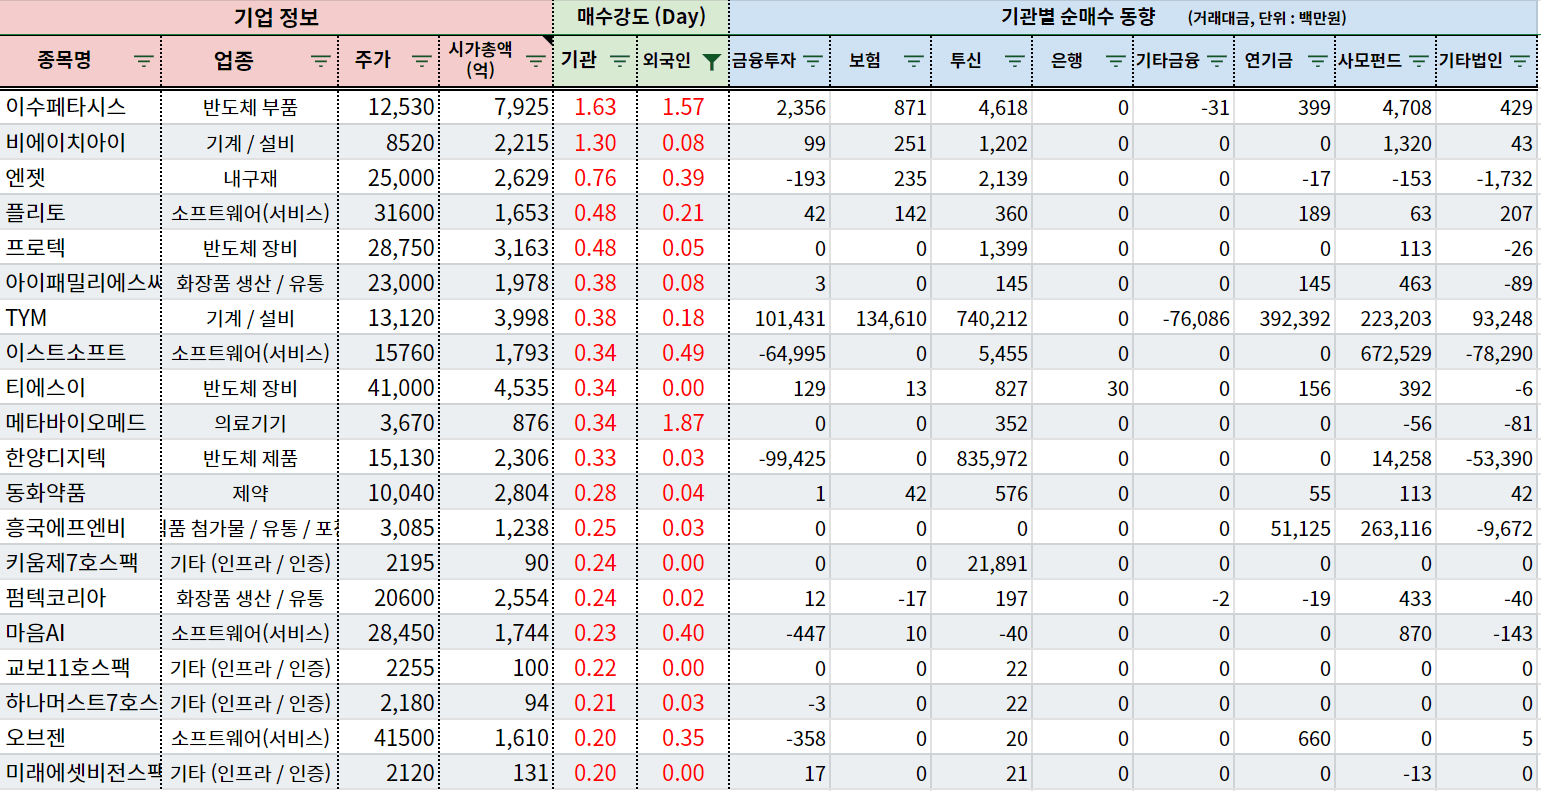Select the 제약 industry cell
The height and width of the screenshot is (791, 1541).
(250, 492)
